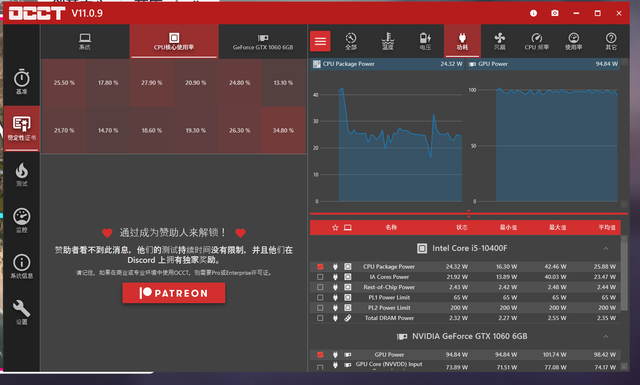This screenshot has height=385, width=640.
Task: Collapse the NVIDIA GeForce GTX 1060 6GB group
Action: point(606,336)
